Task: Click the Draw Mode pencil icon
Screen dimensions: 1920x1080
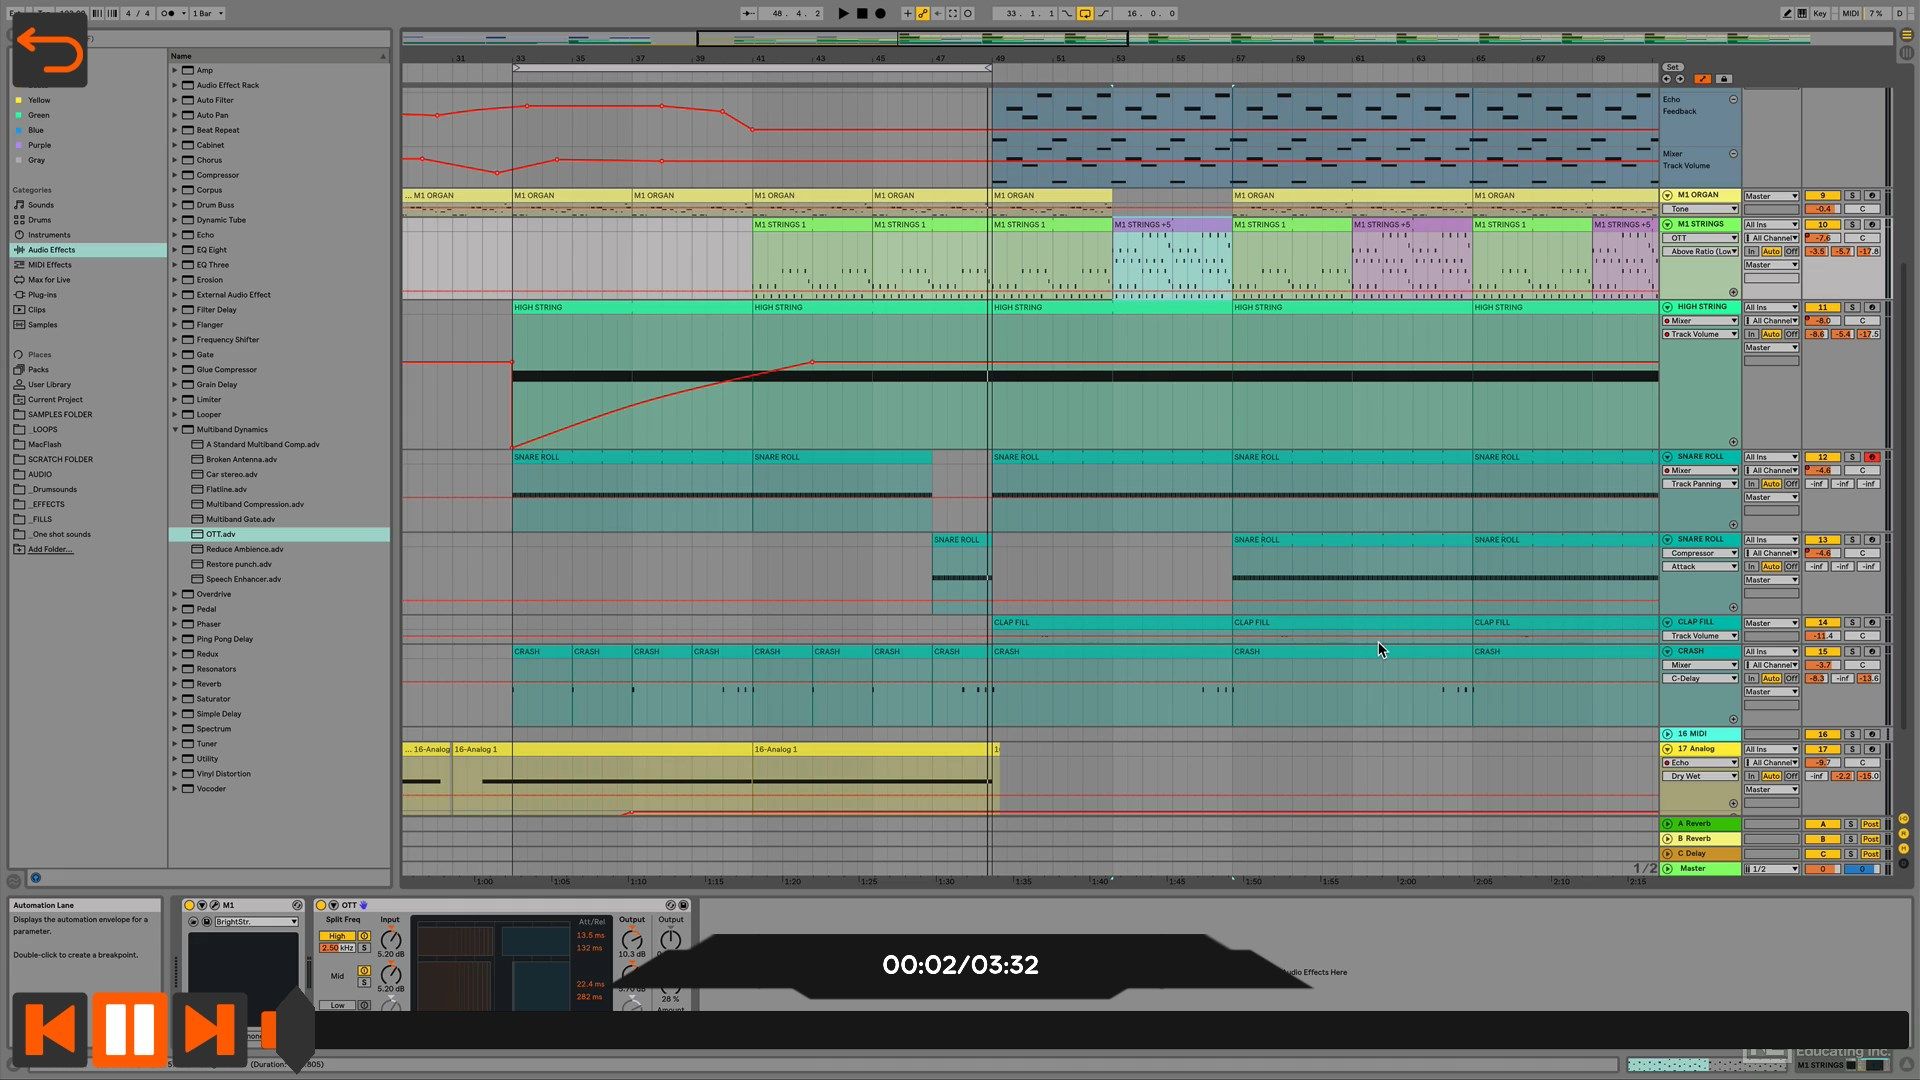Action: coord(1787,13)
